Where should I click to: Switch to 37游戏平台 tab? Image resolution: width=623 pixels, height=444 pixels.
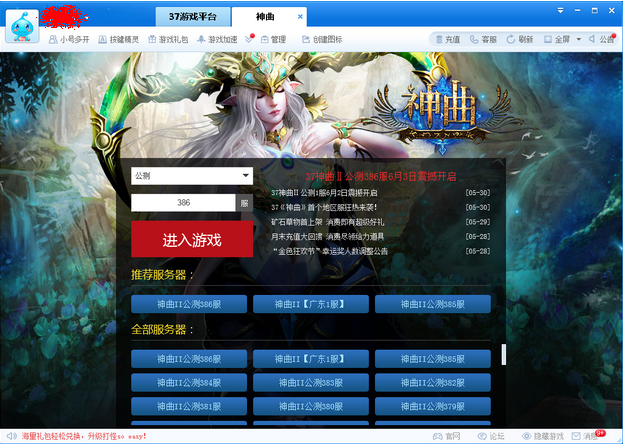coord(193,17)
